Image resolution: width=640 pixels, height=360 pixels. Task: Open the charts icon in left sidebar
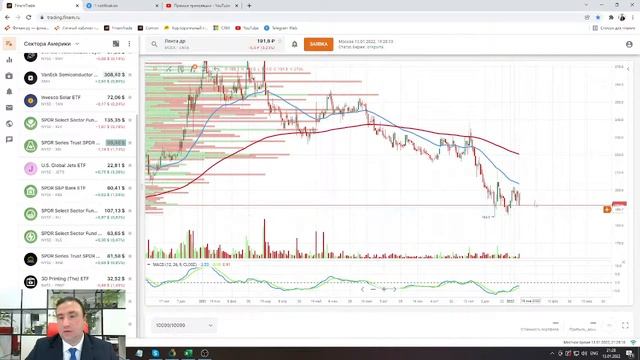9,60
